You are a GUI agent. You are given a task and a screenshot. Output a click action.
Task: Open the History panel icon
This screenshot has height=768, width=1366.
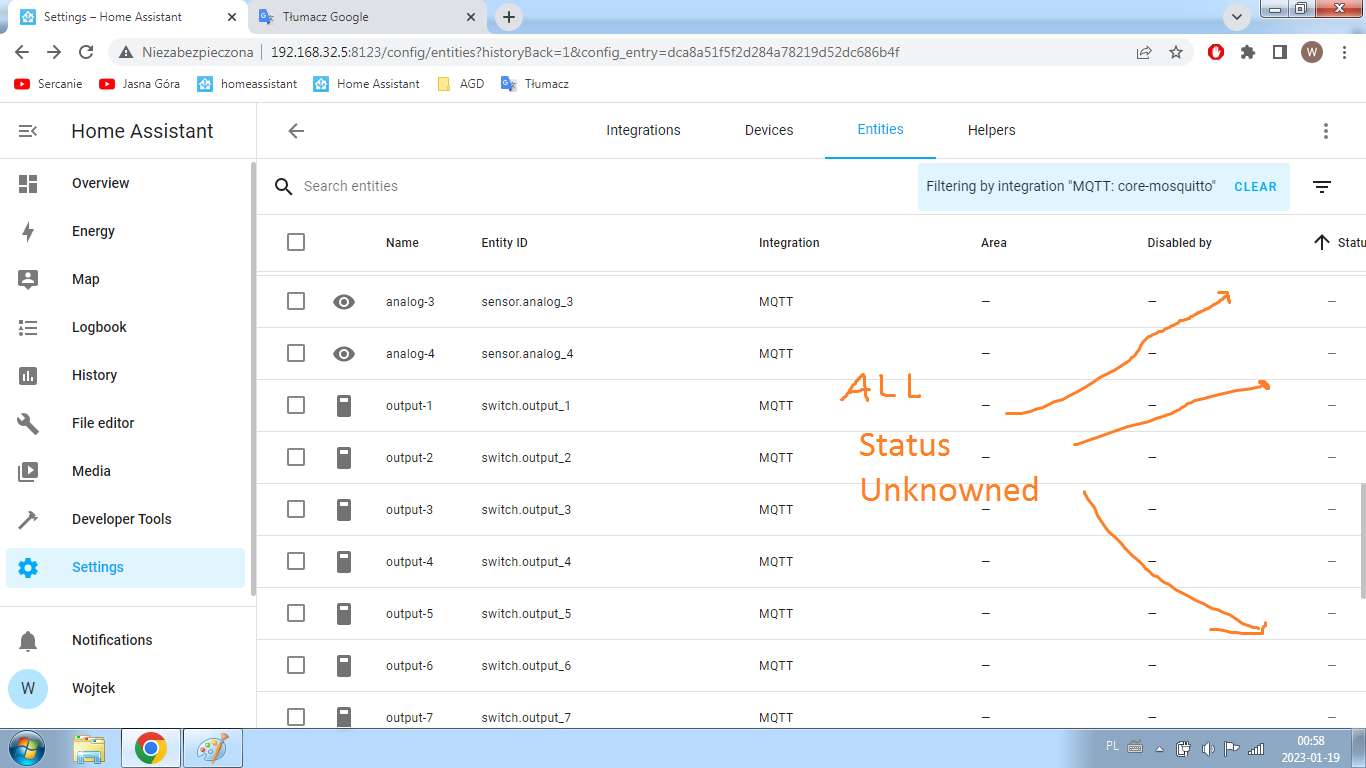[28, 375]
